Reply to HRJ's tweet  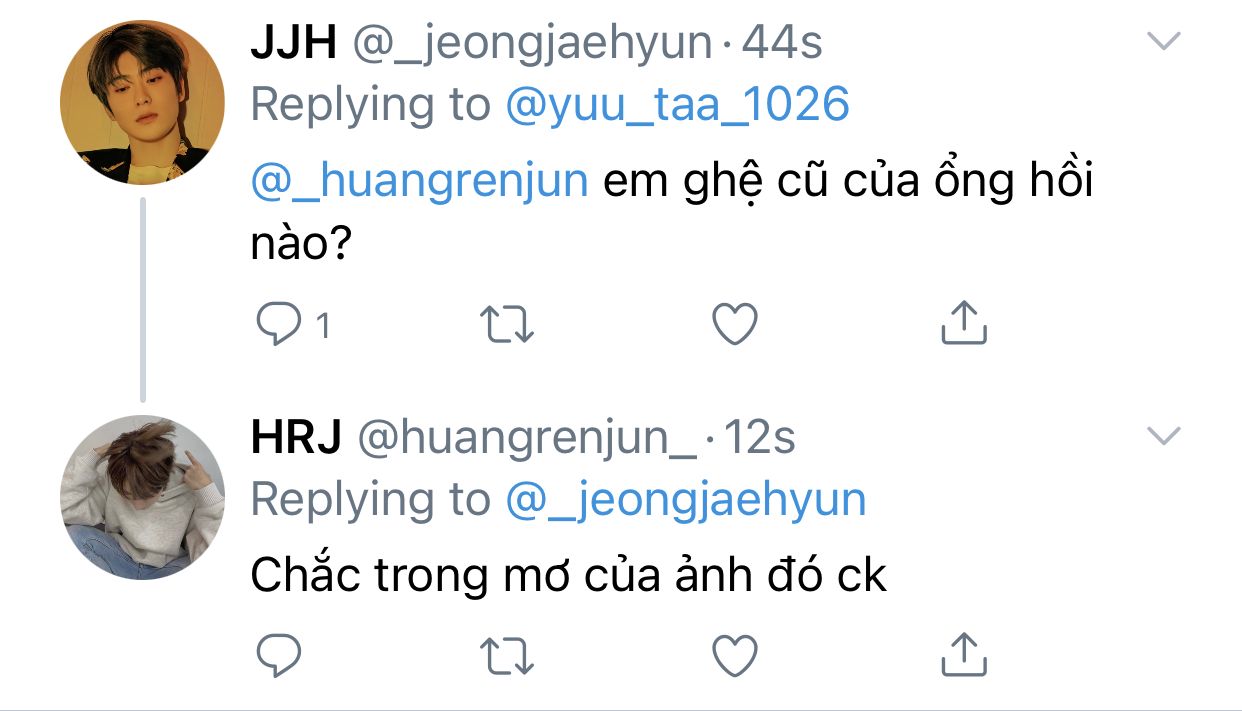pyautogui.click(x=280, y=655)
